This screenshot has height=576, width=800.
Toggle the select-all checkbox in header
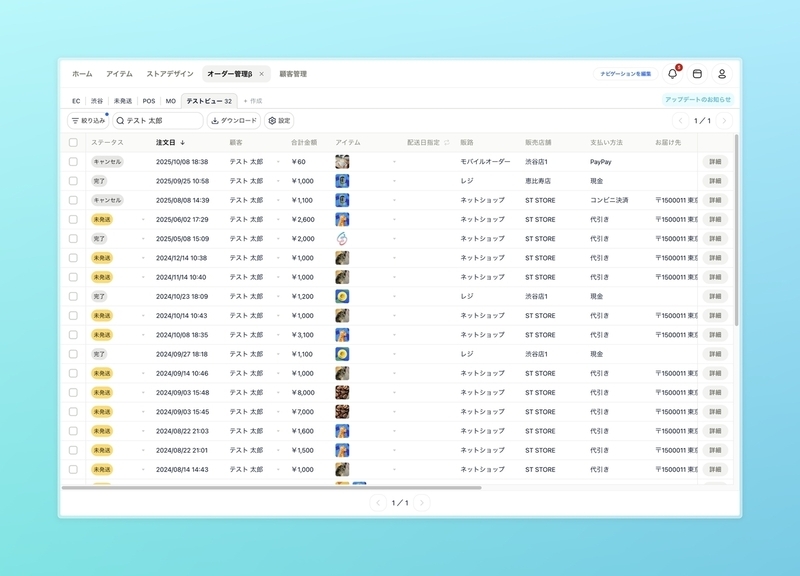coord(73,143)
